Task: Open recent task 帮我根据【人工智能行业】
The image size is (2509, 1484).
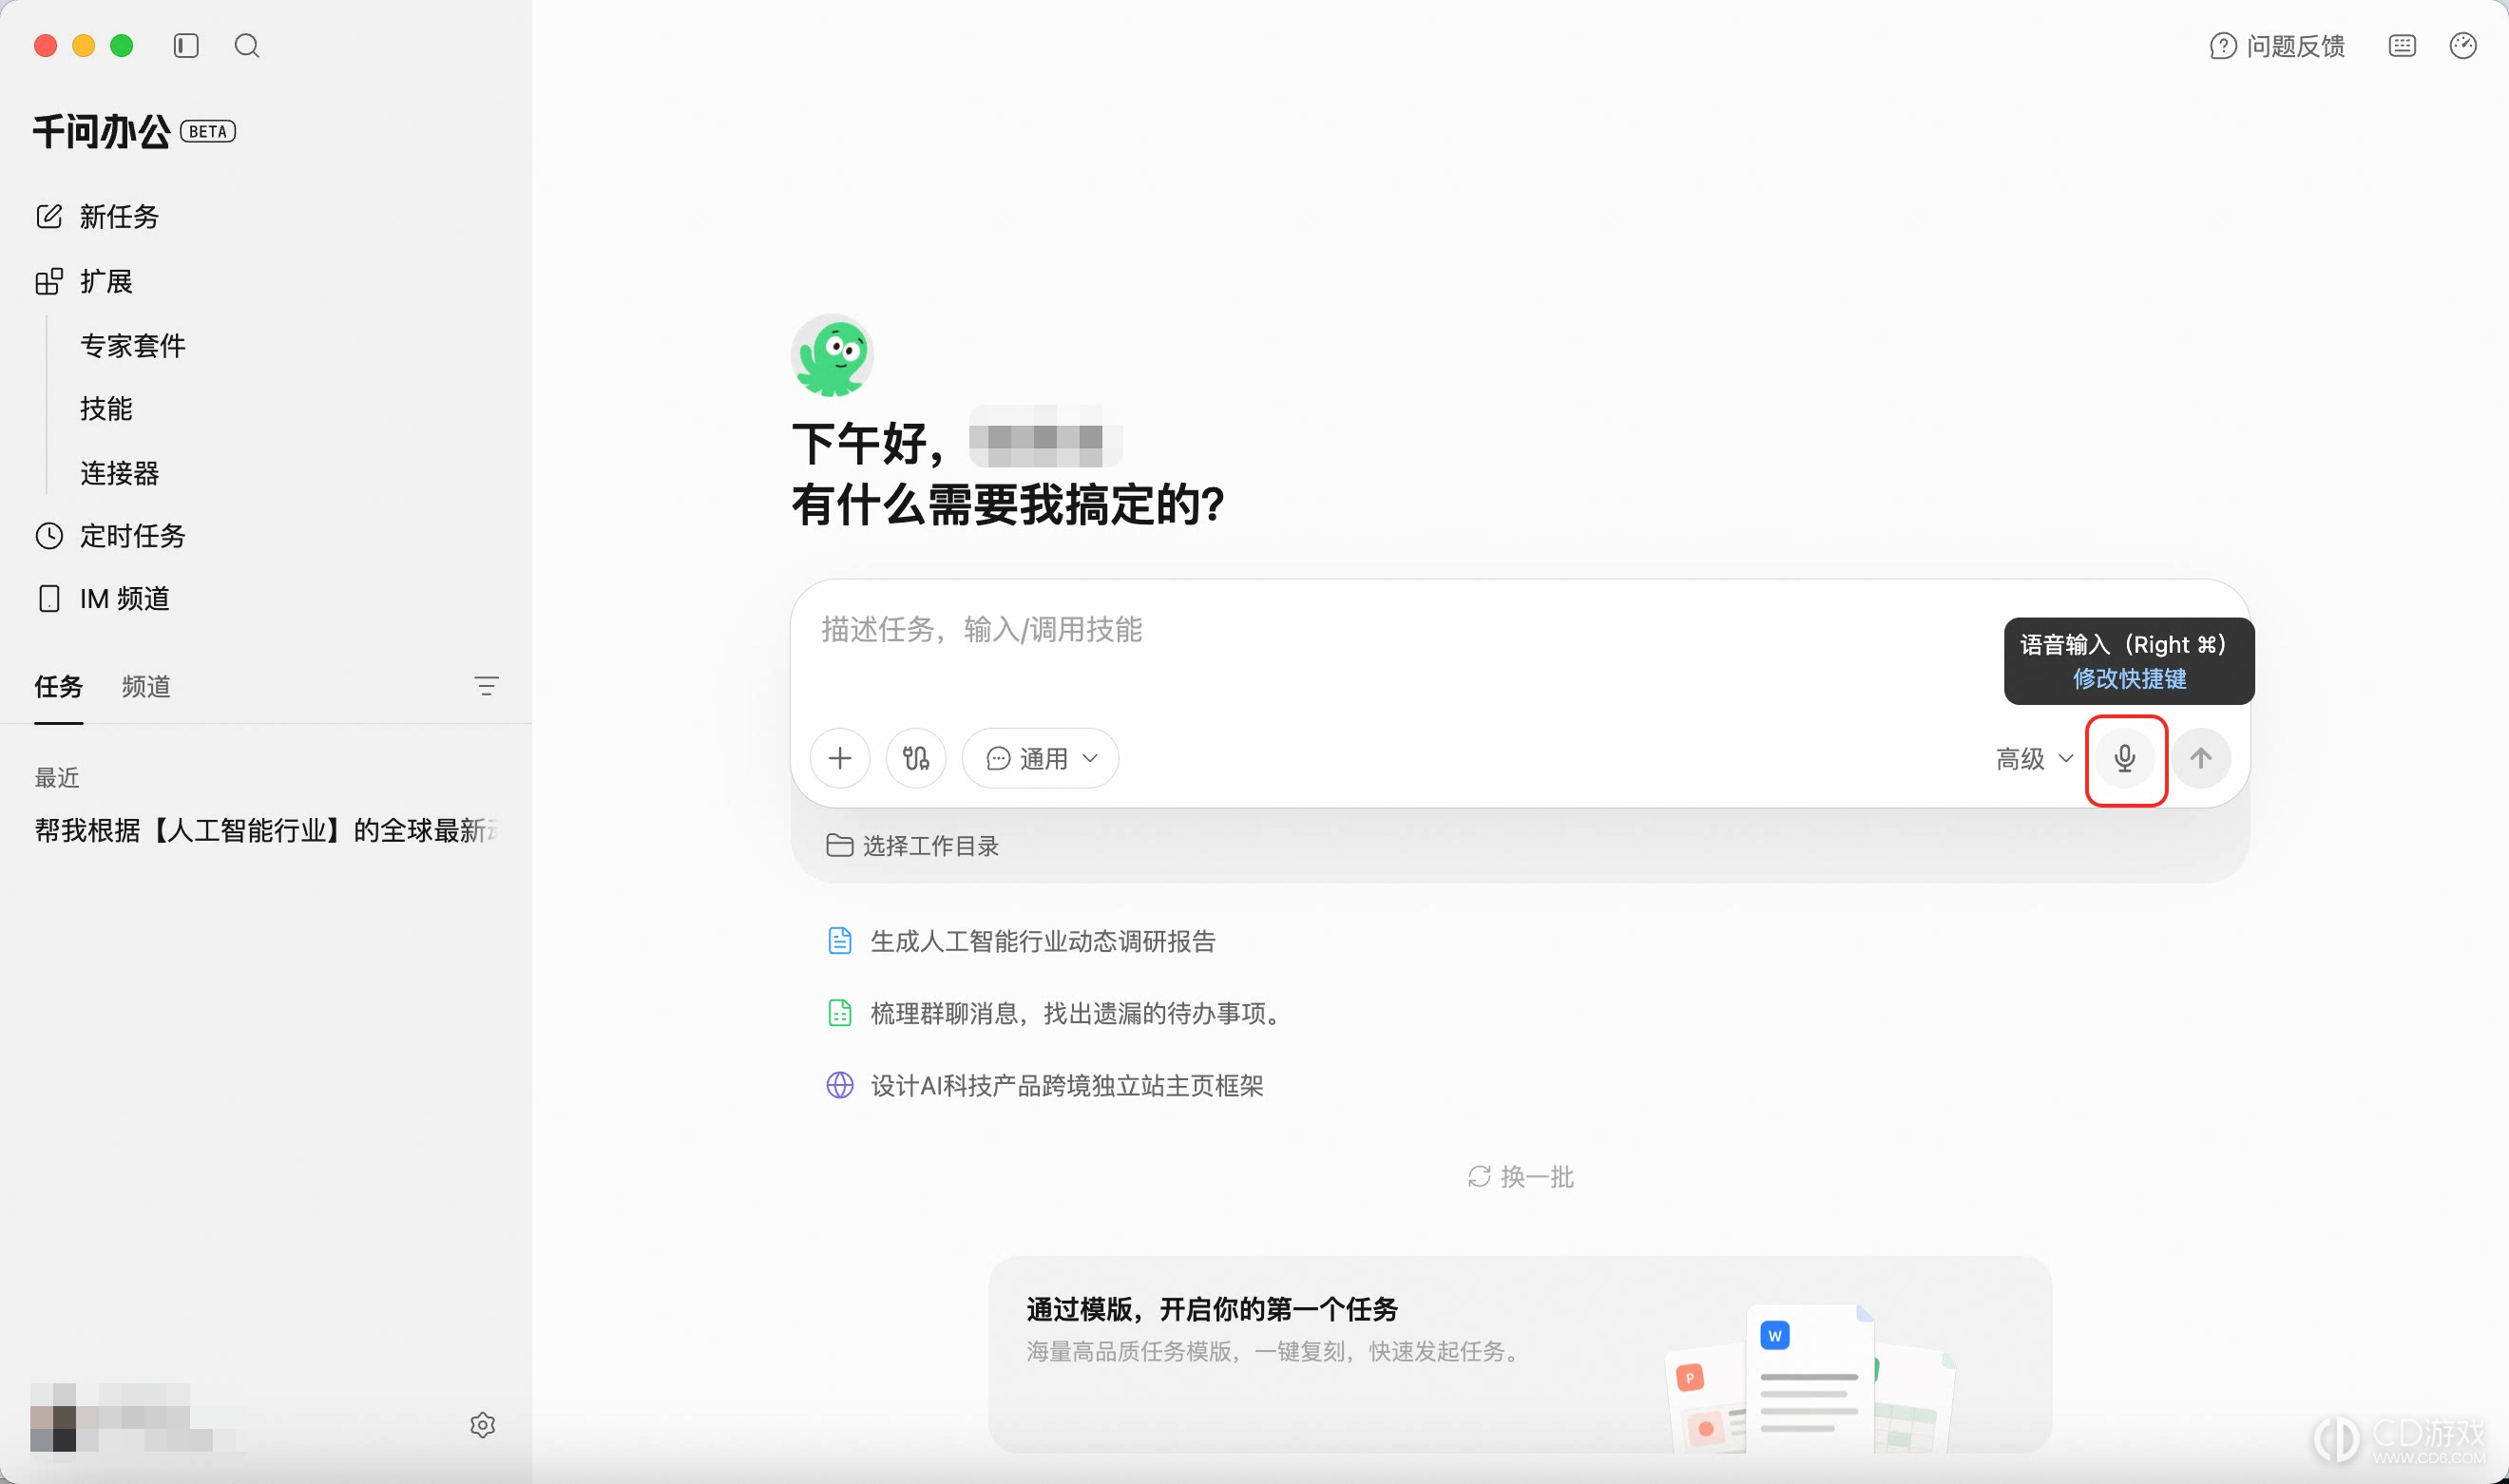Action: click(266, 830)
